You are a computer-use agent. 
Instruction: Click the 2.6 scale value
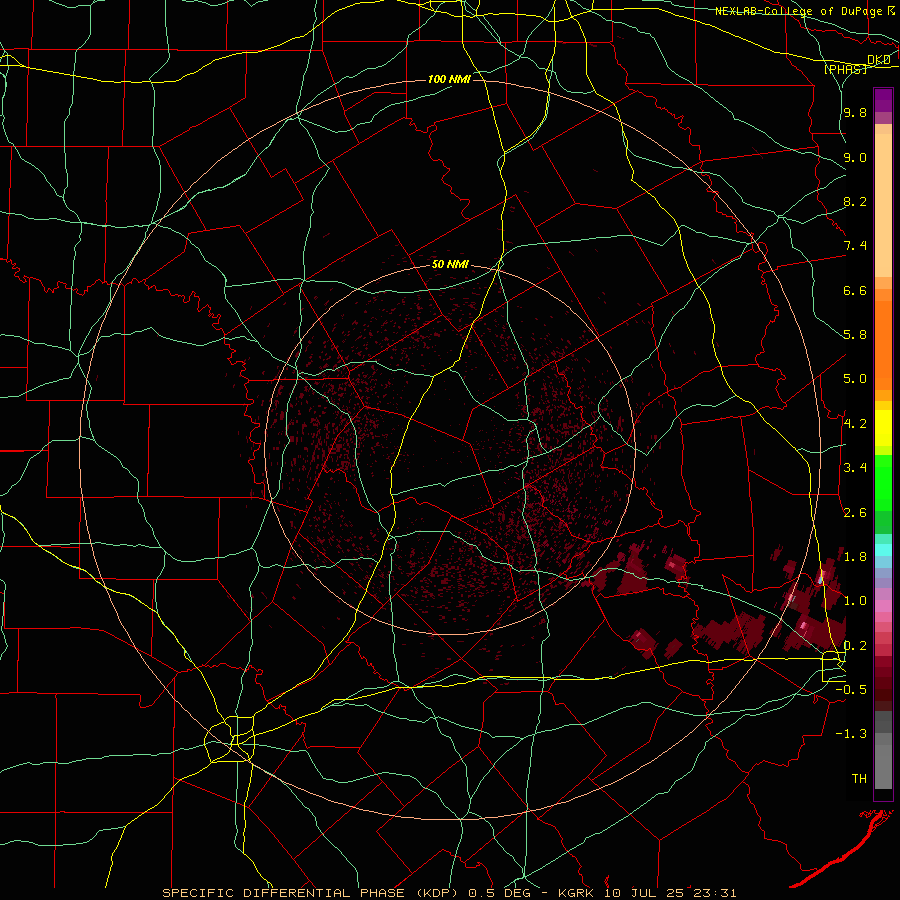pyautogui.click(x=855, y=512)
